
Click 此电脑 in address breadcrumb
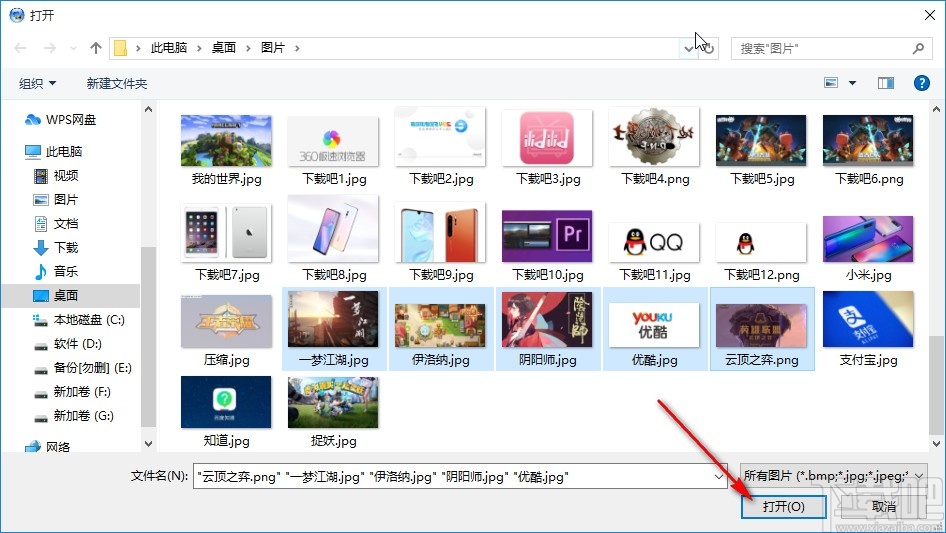tap(169, 48)
